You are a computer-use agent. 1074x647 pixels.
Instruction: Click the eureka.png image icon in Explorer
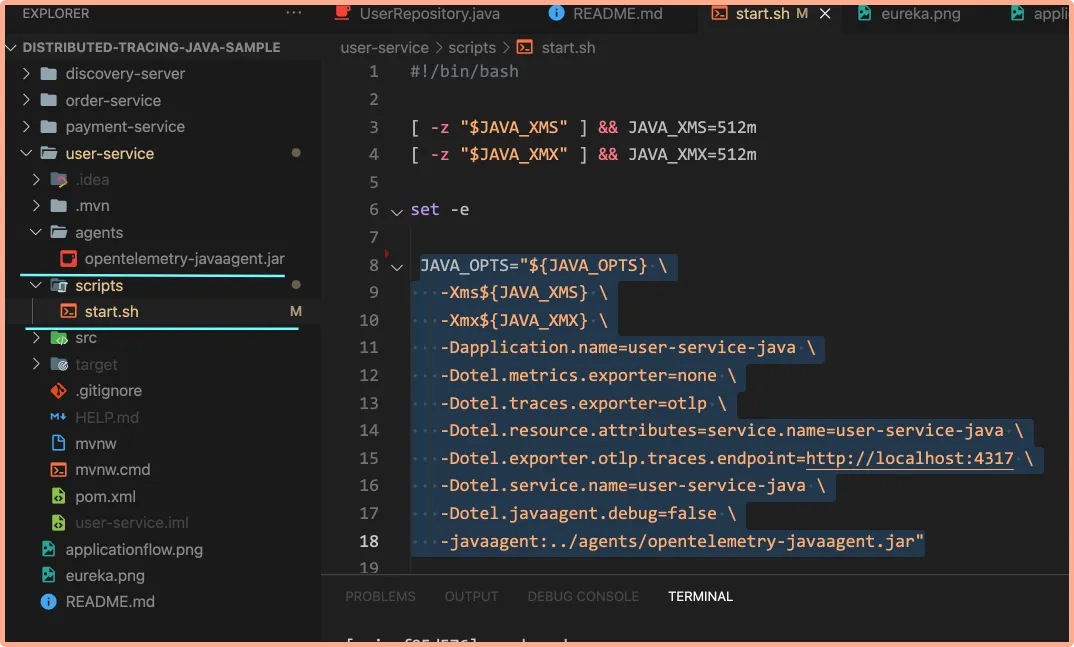click(48, 575)
